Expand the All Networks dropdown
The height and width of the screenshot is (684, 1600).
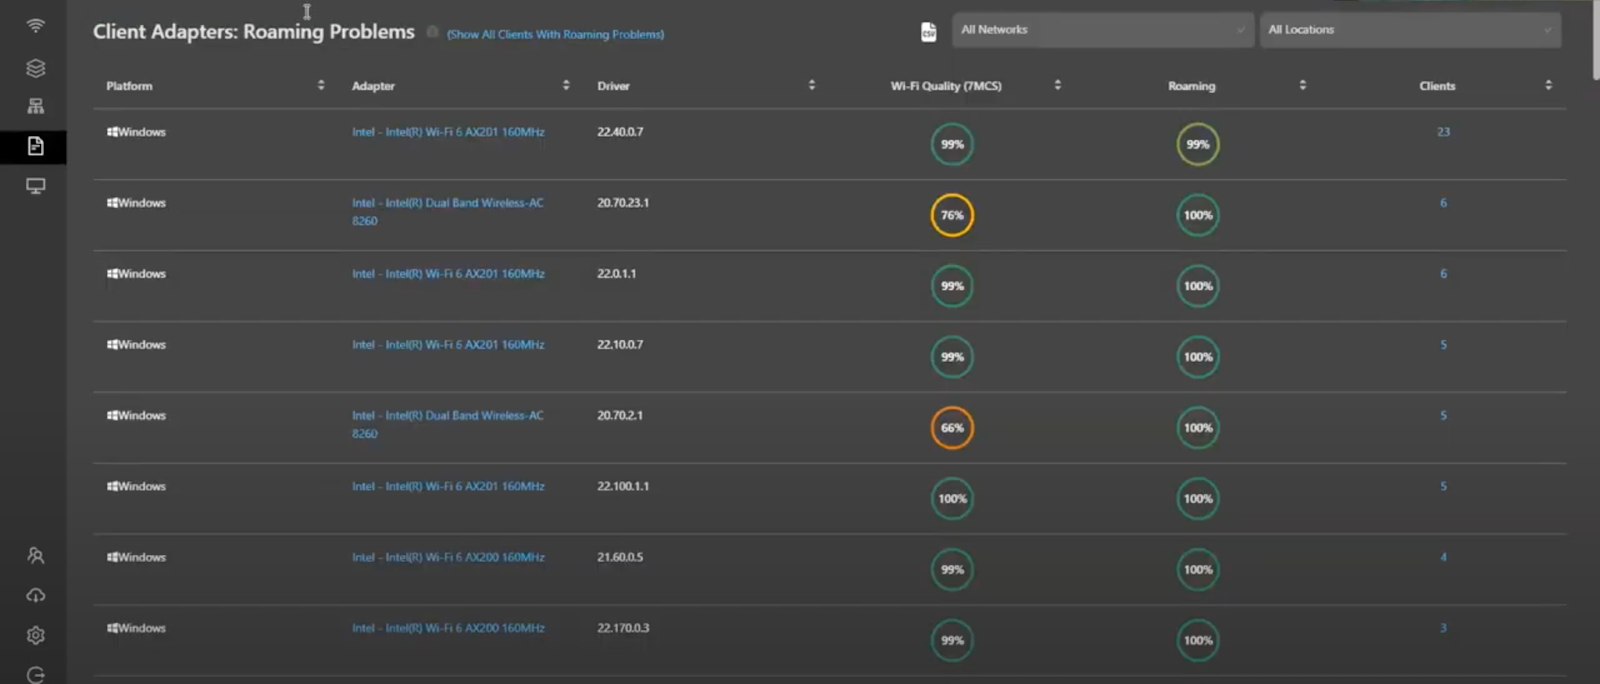point(1103,30)
